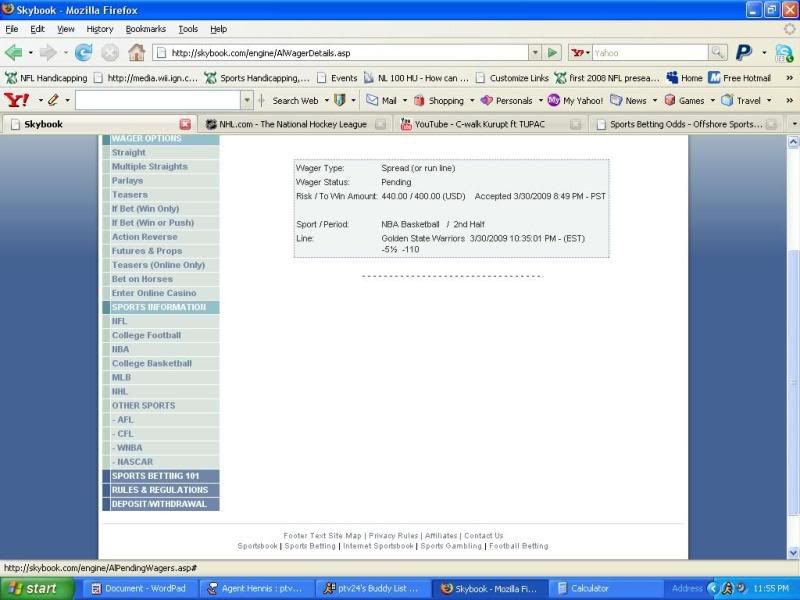
Task: Open RULES & REGULATIONS section
Action: pyautogui.click(x=160, y=490)
